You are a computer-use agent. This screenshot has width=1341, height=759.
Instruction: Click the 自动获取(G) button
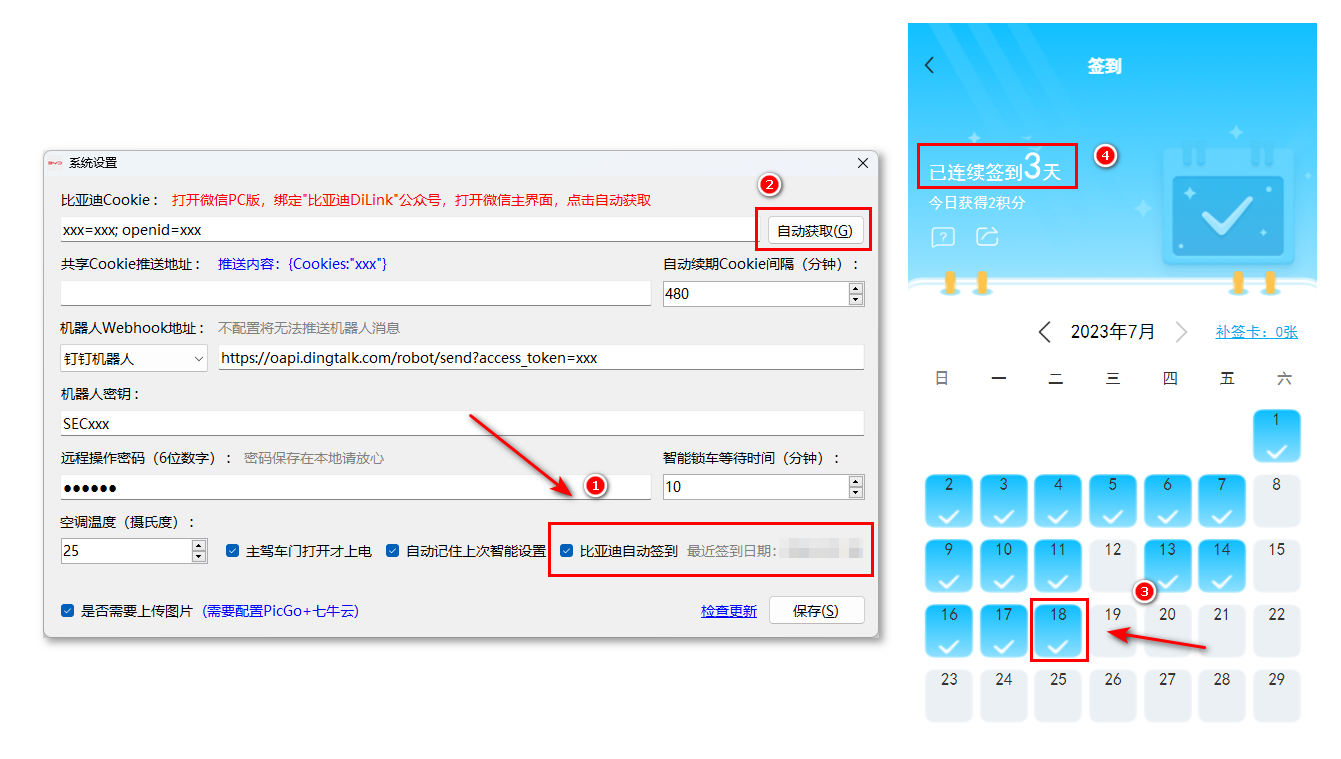(815, 230)
